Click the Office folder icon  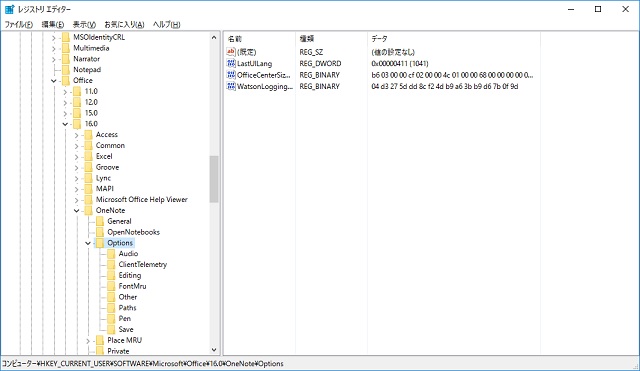point(66,80)
